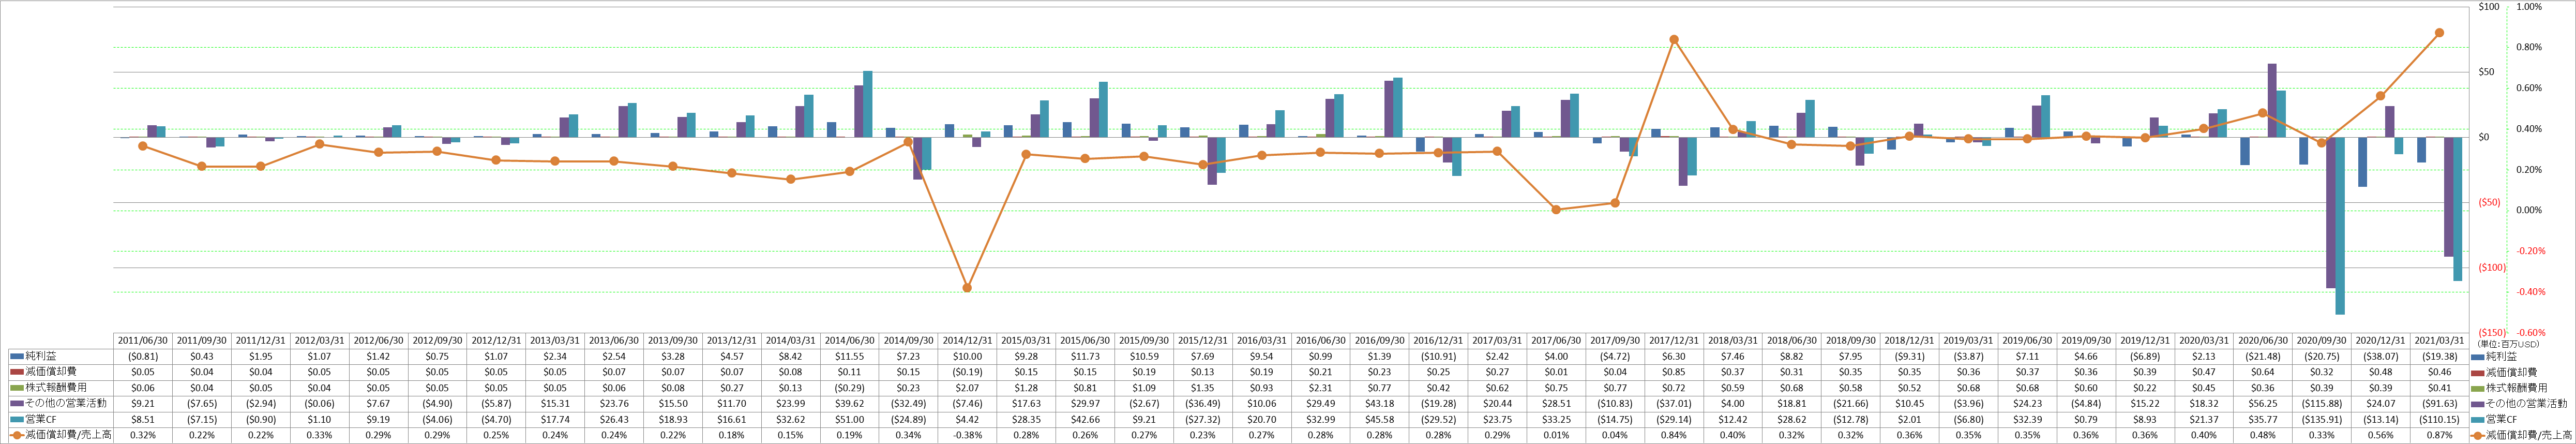
Task: Select the teal 営業CF bar for 2020/09/30
Action: pos(2340,226)
